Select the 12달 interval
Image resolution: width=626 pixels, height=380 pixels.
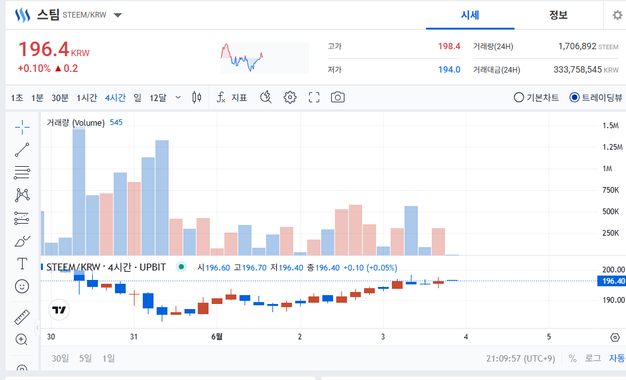[x=158, y=98]
